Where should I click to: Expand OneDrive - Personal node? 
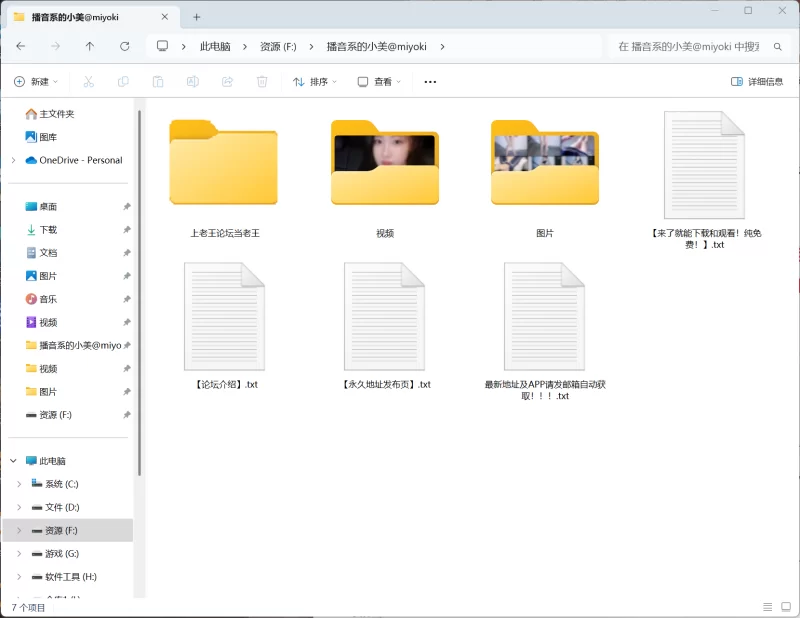coord(14,160)
